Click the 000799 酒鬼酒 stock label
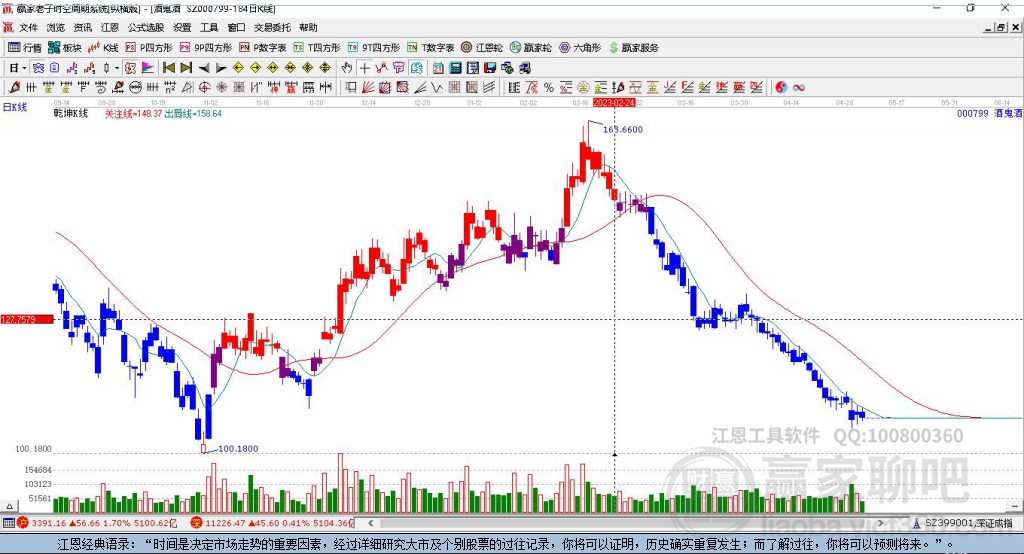This screenshot has width=1024, height=554. click(x=989, y=114)
